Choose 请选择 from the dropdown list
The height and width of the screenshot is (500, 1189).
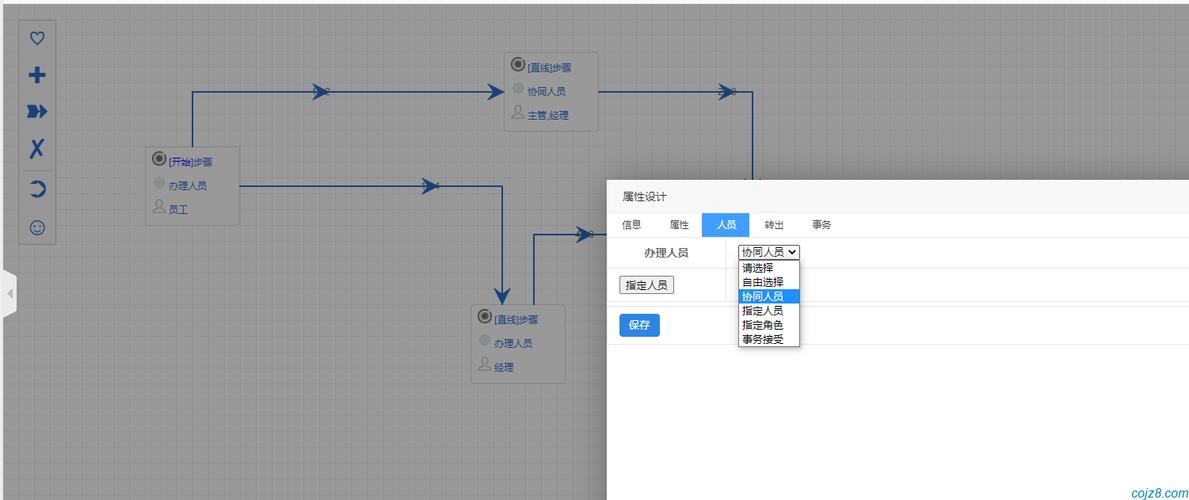[769, 268]
